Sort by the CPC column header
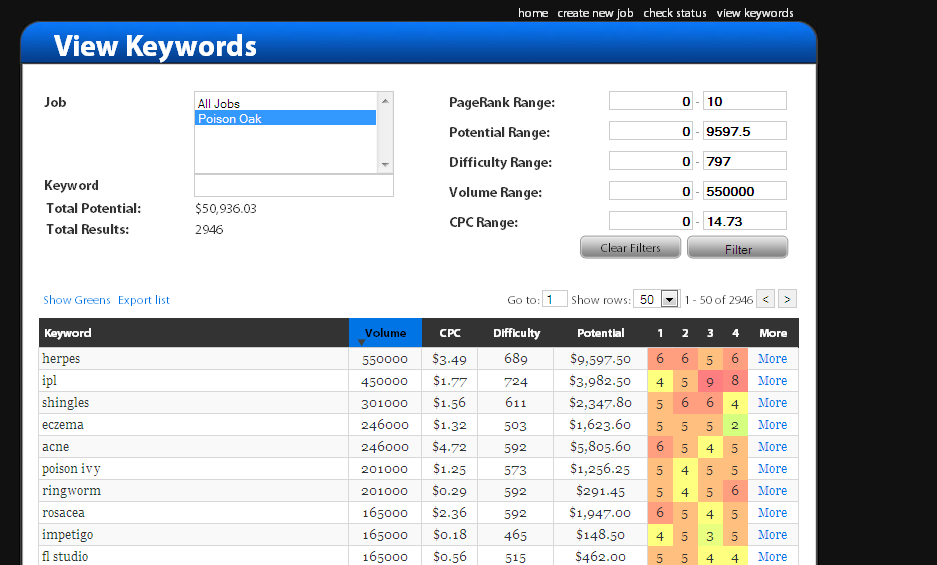 (450, 333)
